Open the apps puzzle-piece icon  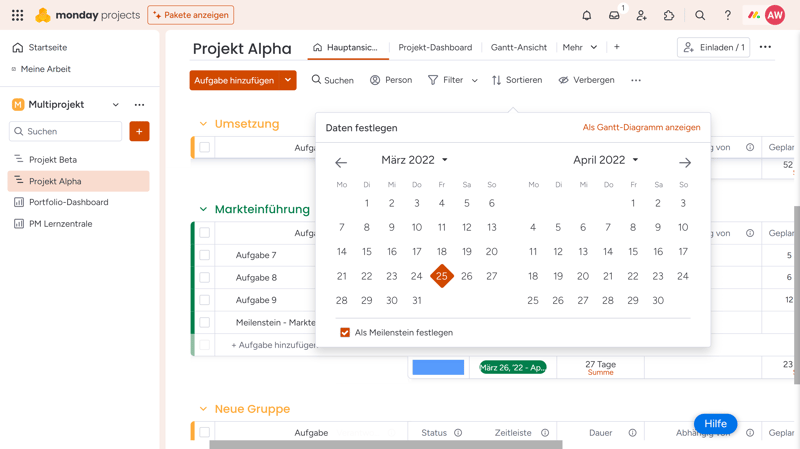(x=669, y=16)
